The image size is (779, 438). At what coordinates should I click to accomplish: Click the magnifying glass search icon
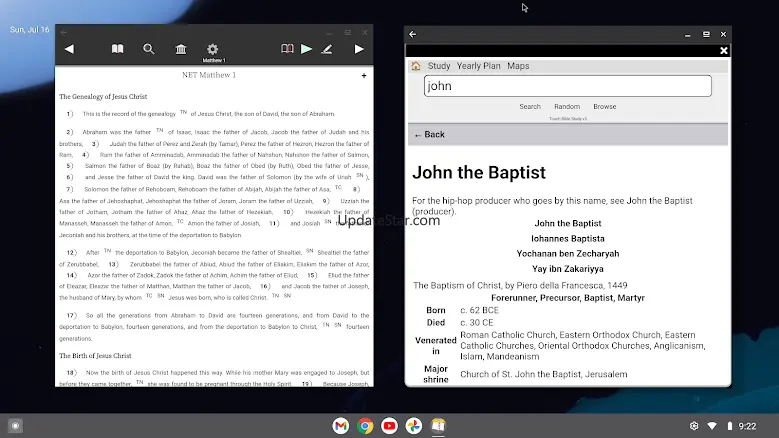(149, 49)
